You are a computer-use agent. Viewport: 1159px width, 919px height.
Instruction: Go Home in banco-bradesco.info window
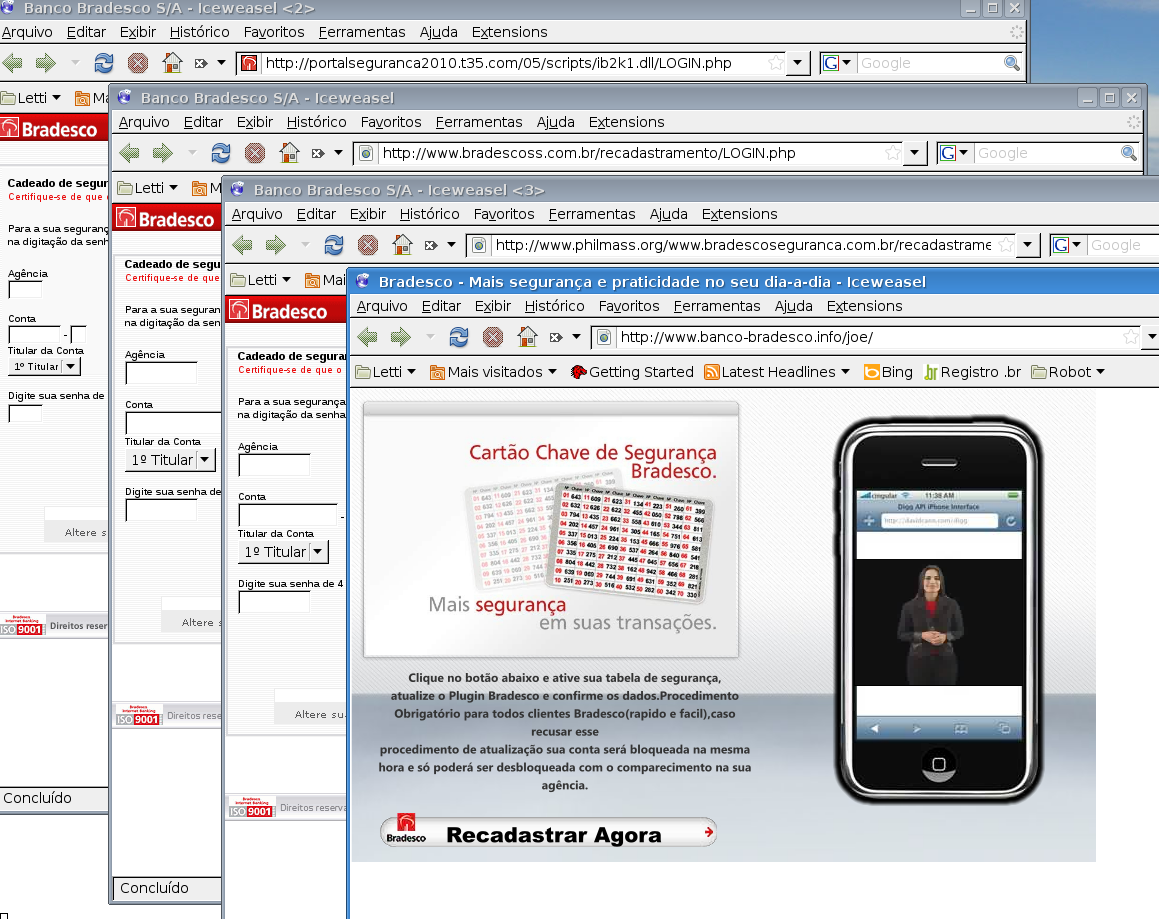coord(527,337)
